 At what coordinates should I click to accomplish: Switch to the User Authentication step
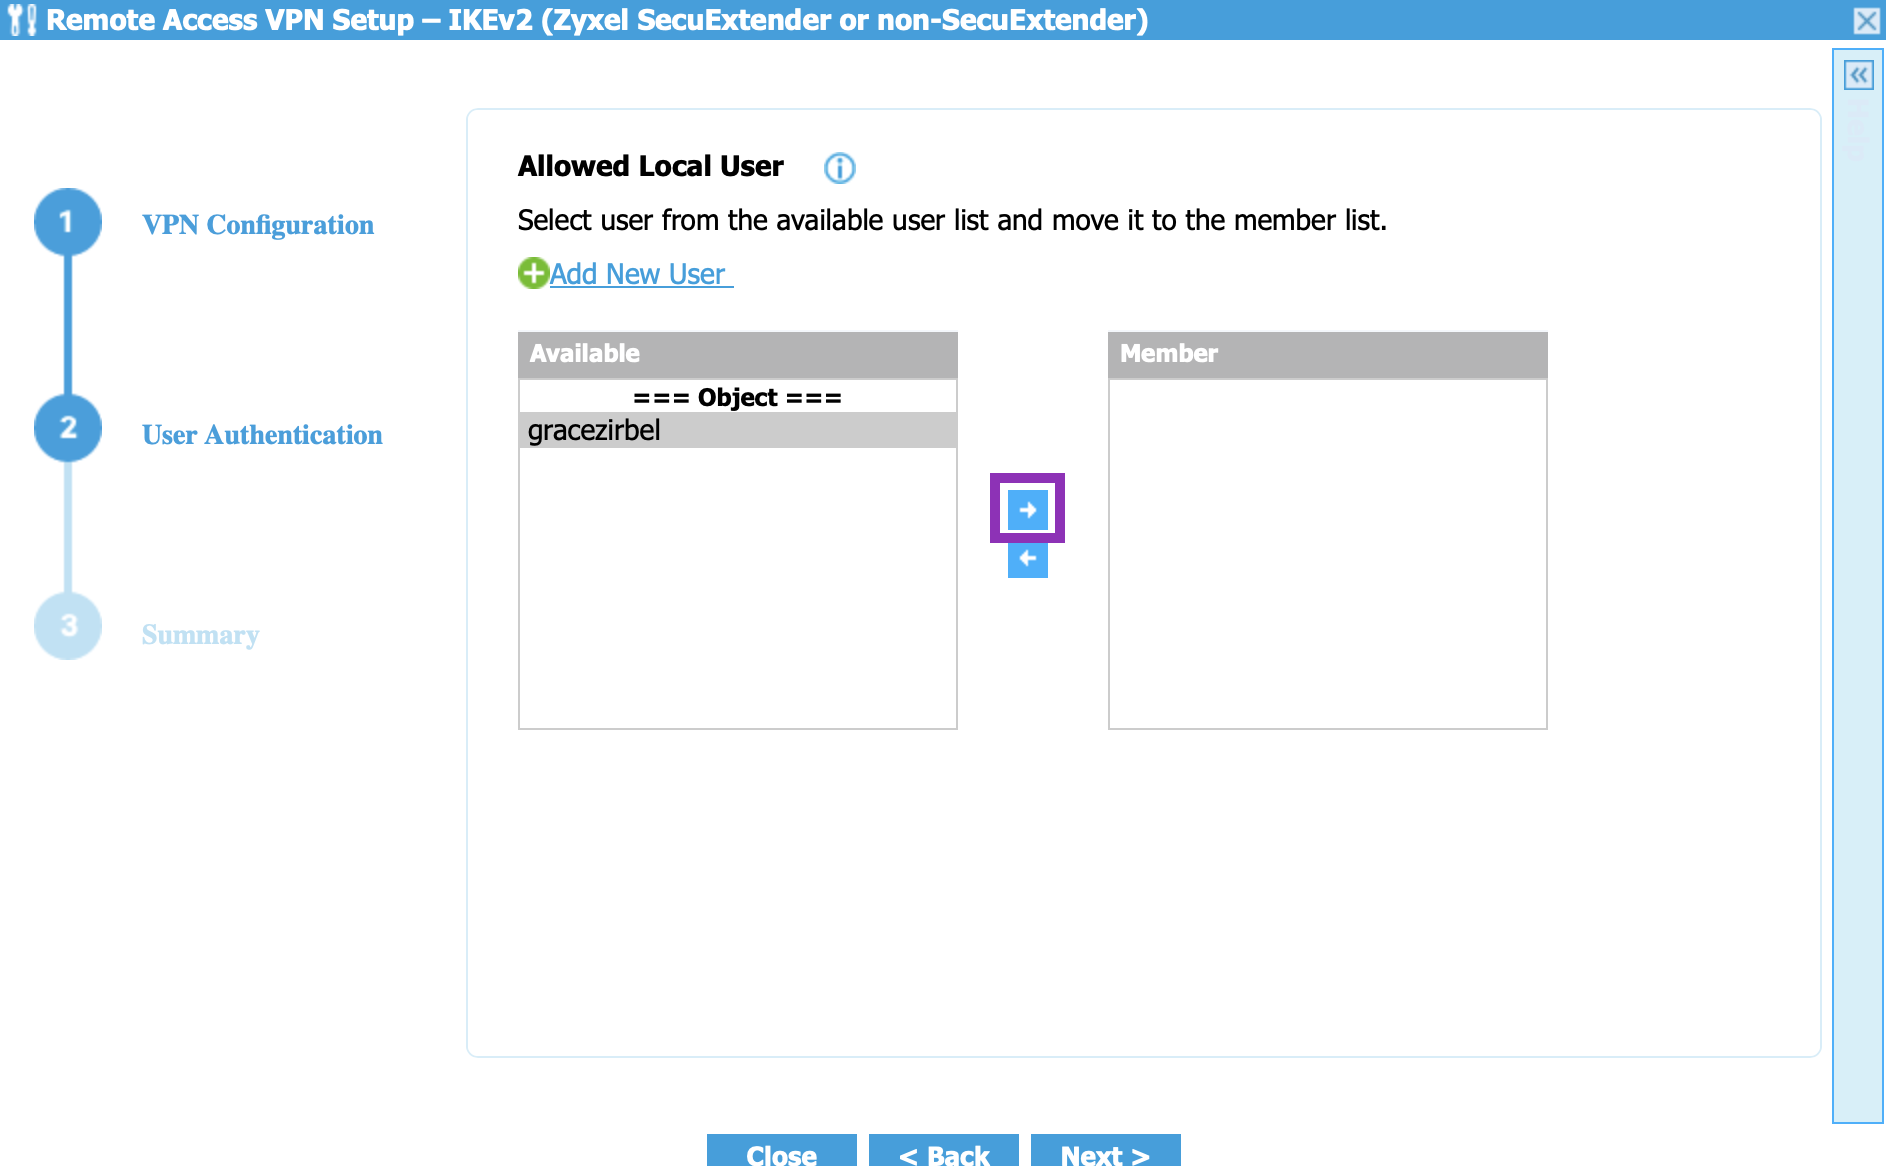click(x=262, y=435)
